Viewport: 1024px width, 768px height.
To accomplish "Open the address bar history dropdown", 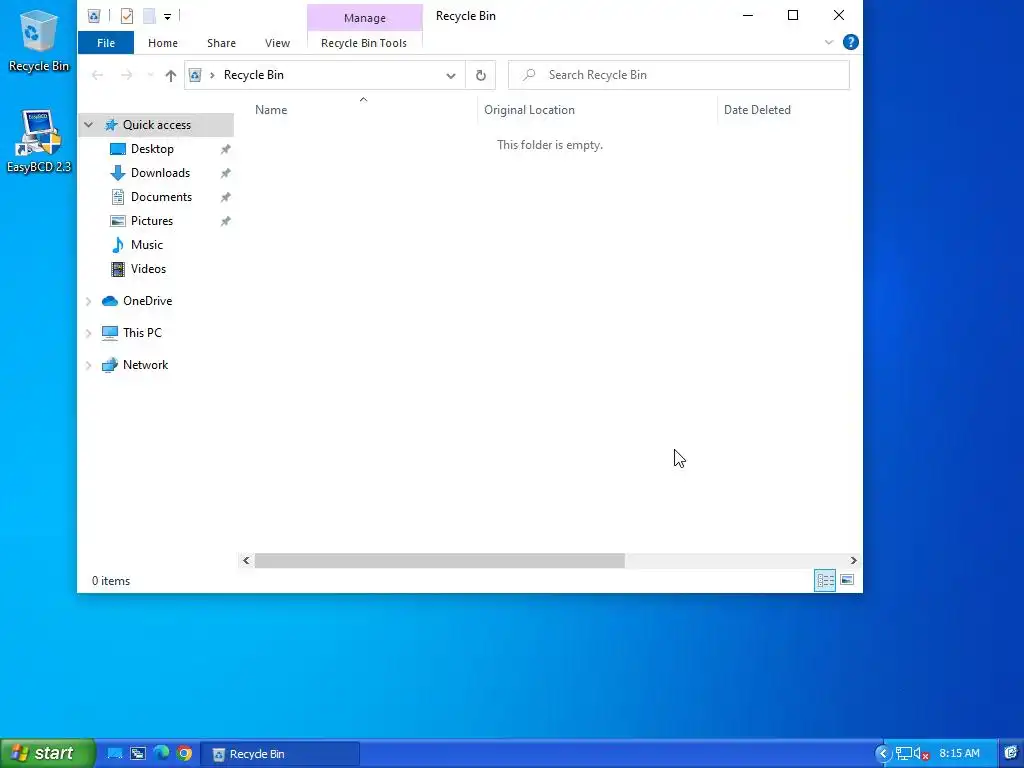I will pos(451,76).
